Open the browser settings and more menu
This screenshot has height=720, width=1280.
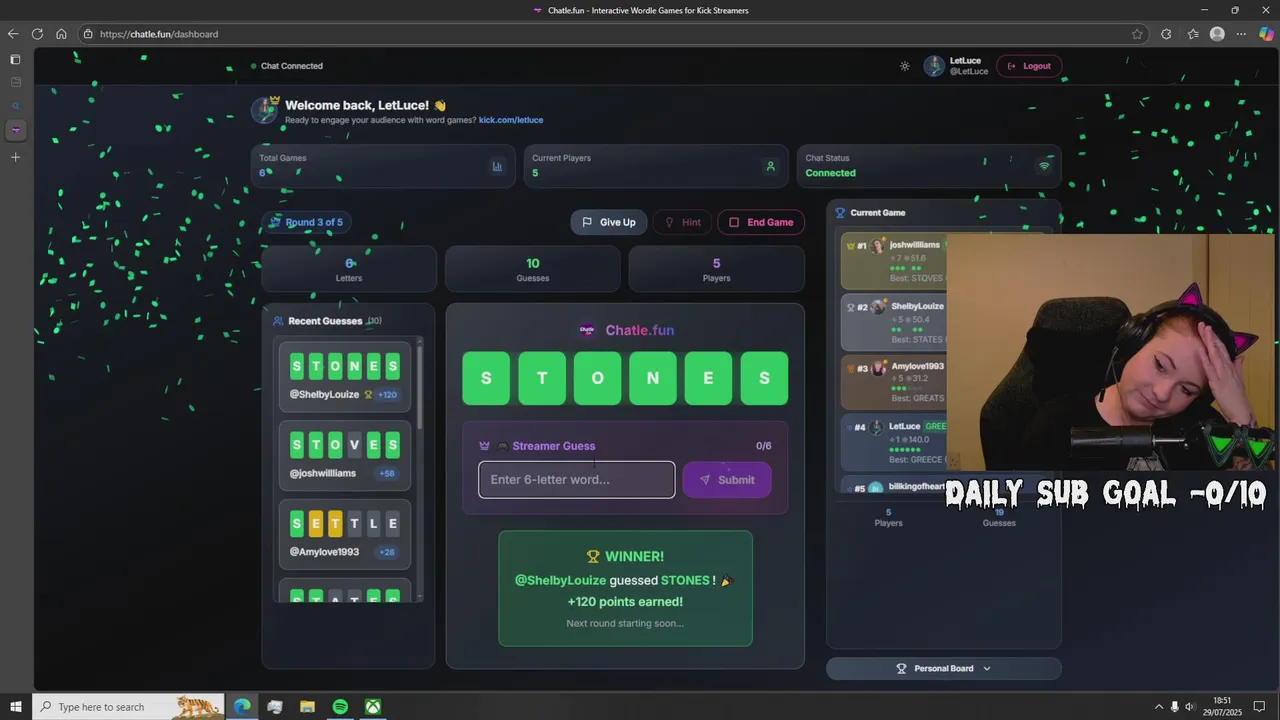(1242, 34)
